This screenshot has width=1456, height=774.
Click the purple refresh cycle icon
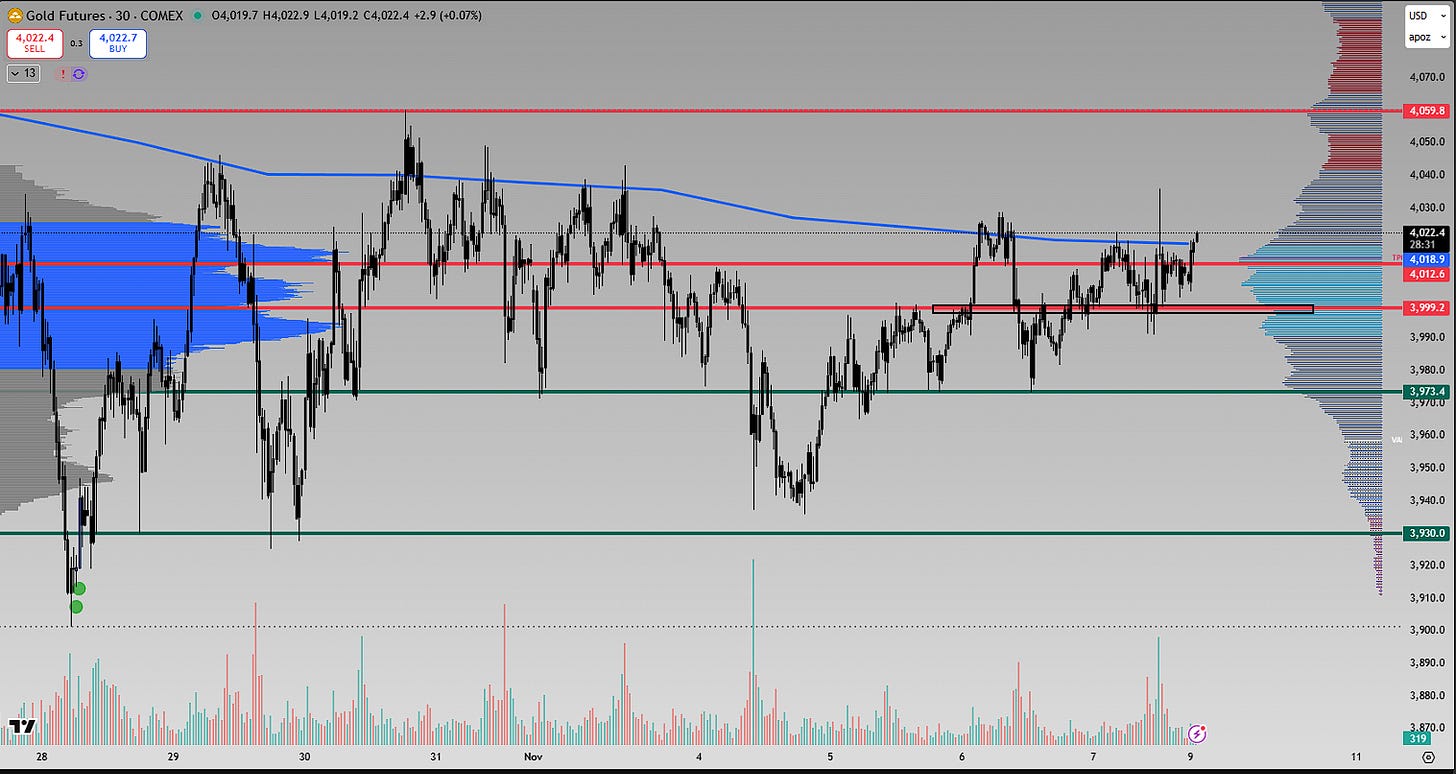pyautogui.click(x=79, y=74)
